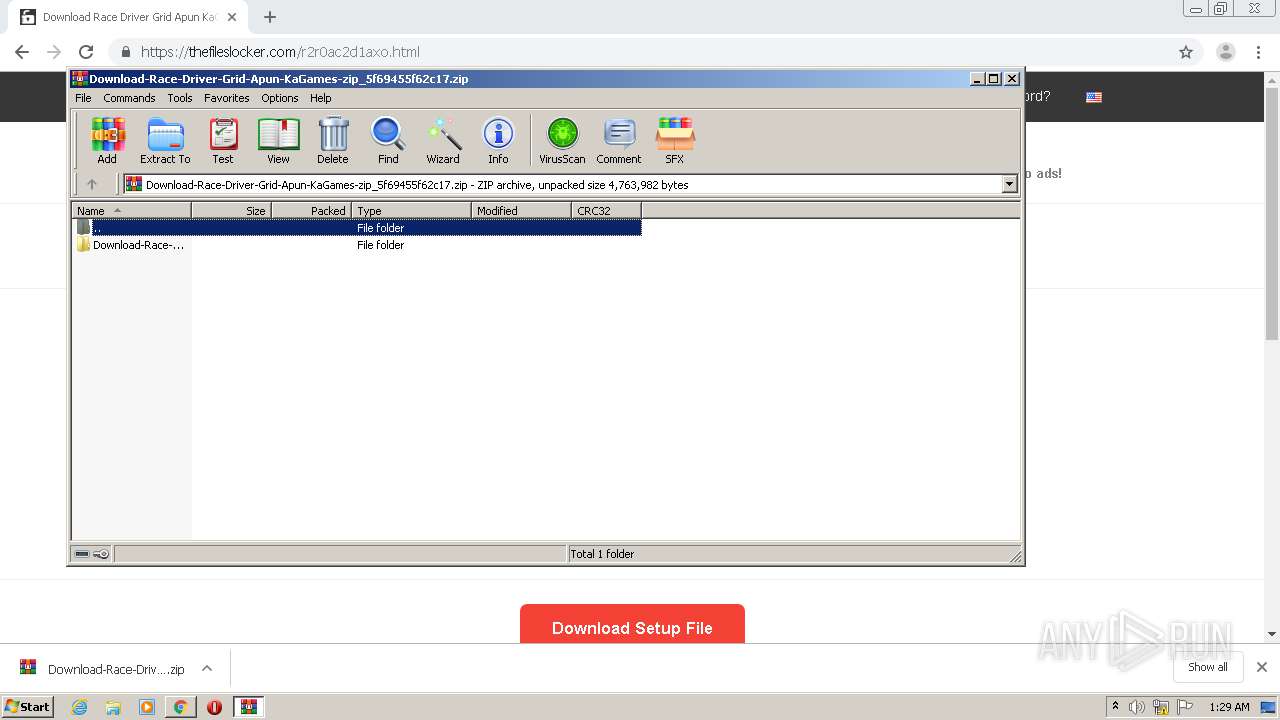The width and height of the screenshot is (1280, 720).
Task: Open the Favorites menu
Action: pyautogui.click(x=227, y=98)
